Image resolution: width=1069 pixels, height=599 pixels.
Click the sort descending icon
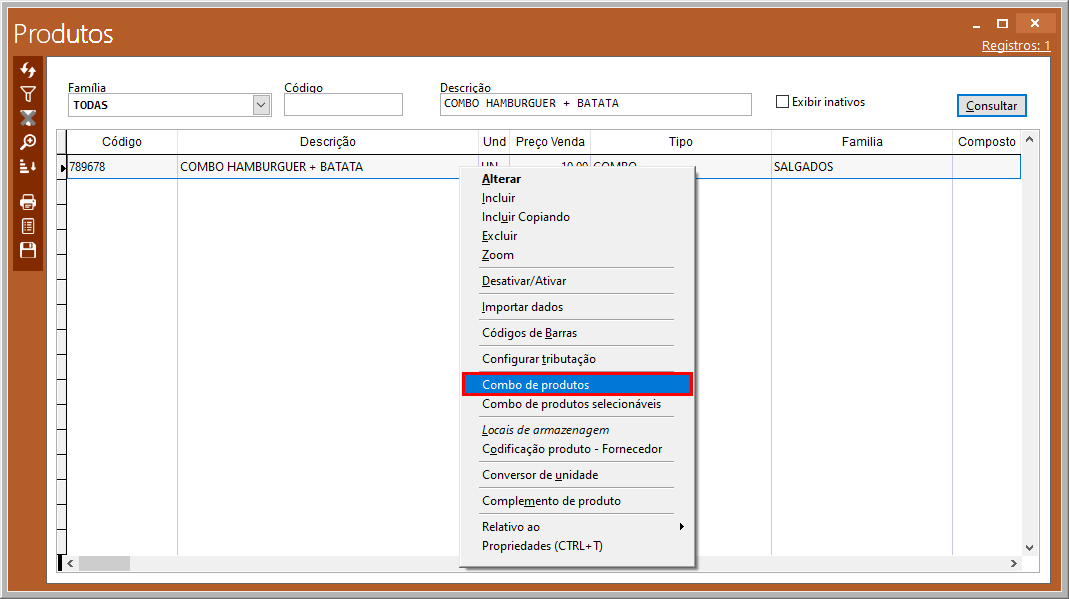(28, 166)
